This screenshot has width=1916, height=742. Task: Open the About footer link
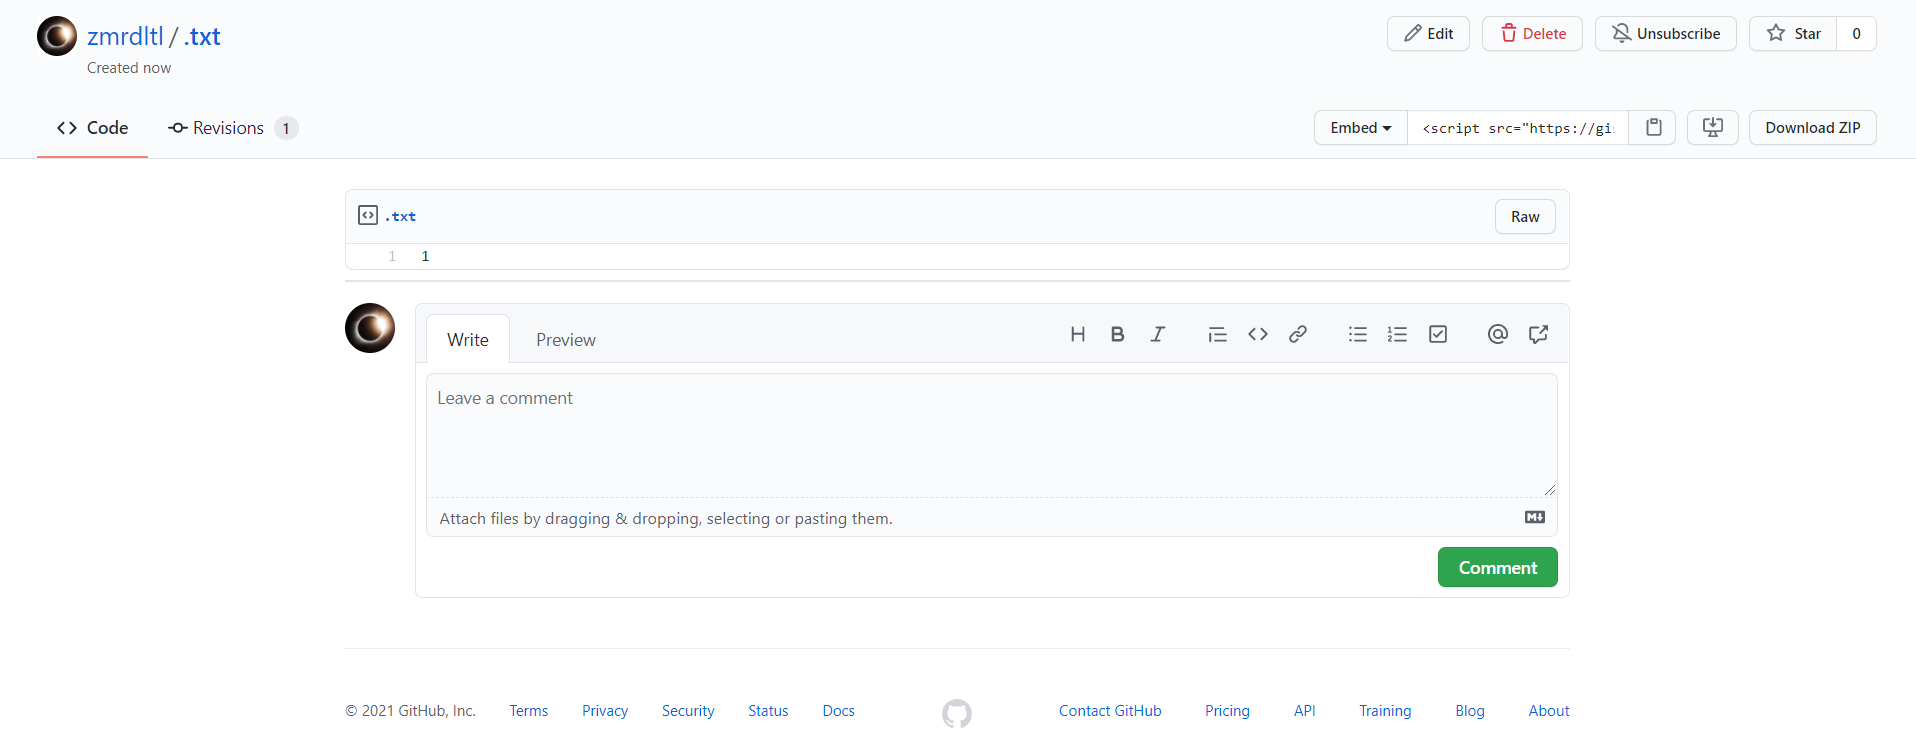point(1549,711)
